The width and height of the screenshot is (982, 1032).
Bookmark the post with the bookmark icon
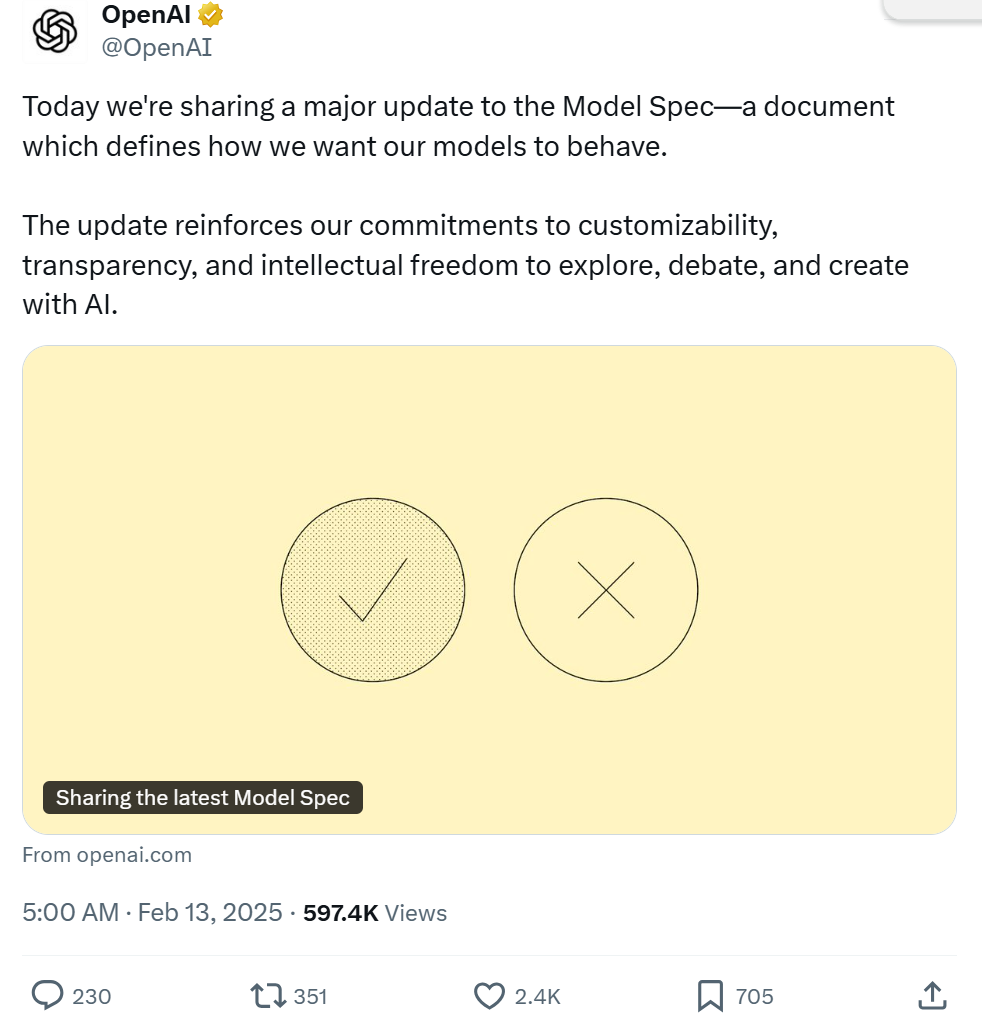click(x=709, y=995)
